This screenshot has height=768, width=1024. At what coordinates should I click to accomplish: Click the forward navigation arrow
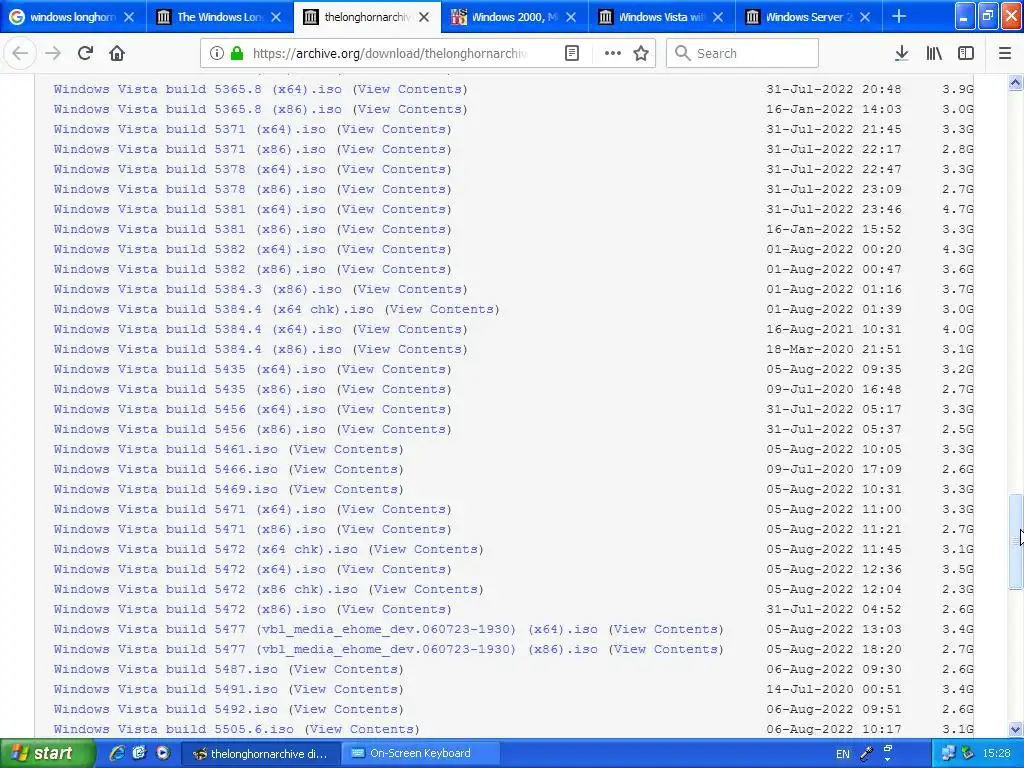pos(53,54)
